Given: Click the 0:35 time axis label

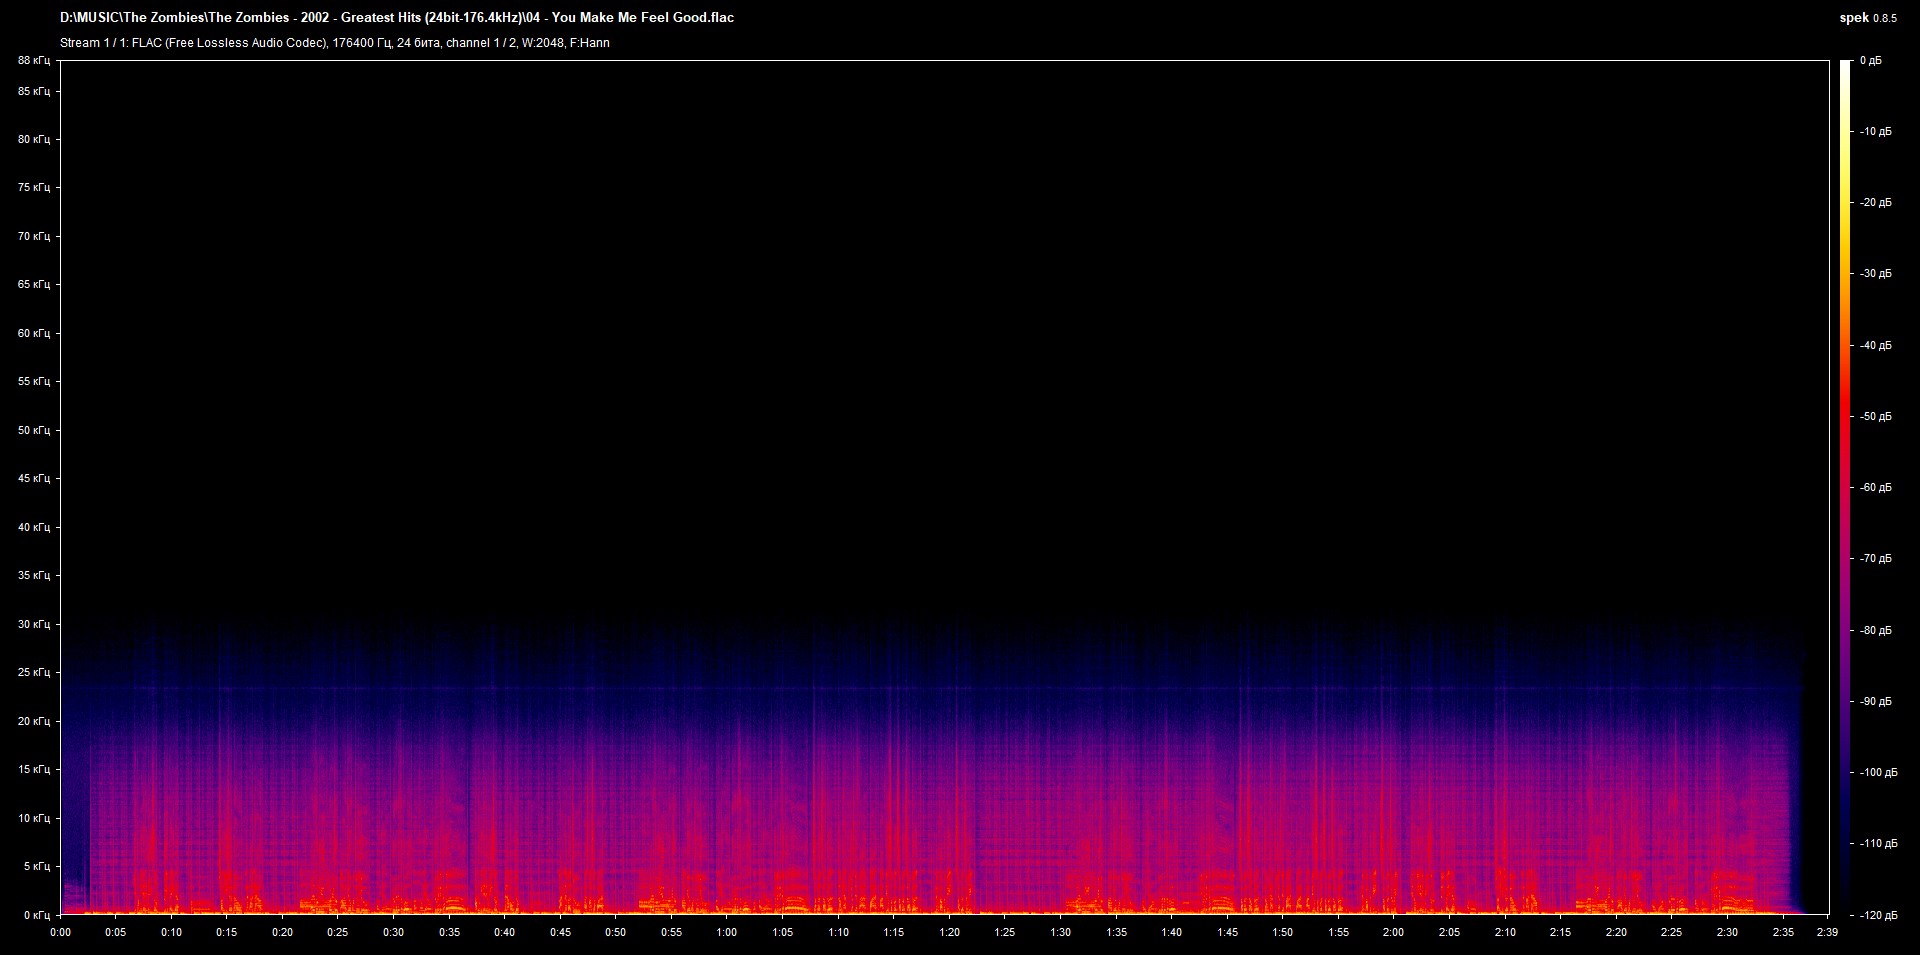Looking at the screenshot, I should tap(449, 932).
